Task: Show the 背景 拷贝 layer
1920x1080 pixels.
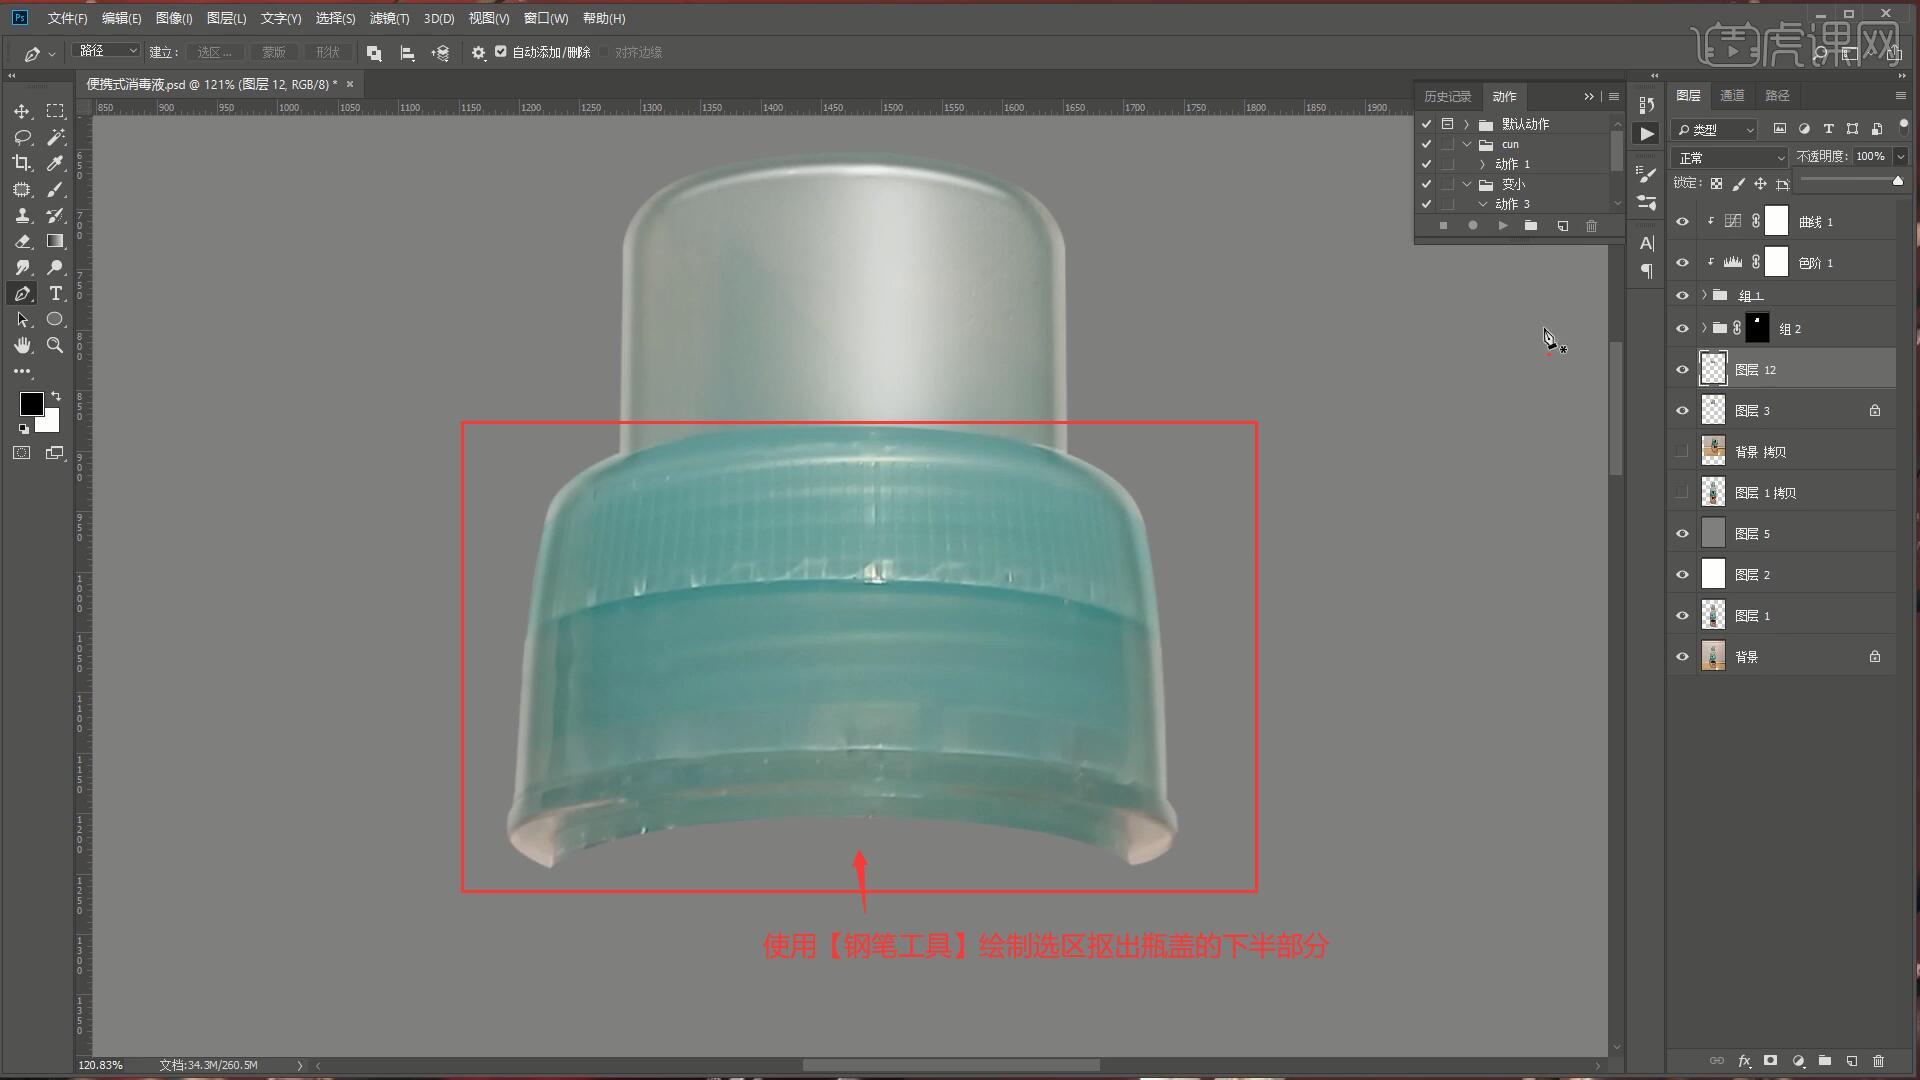Action: [1682, 452]
